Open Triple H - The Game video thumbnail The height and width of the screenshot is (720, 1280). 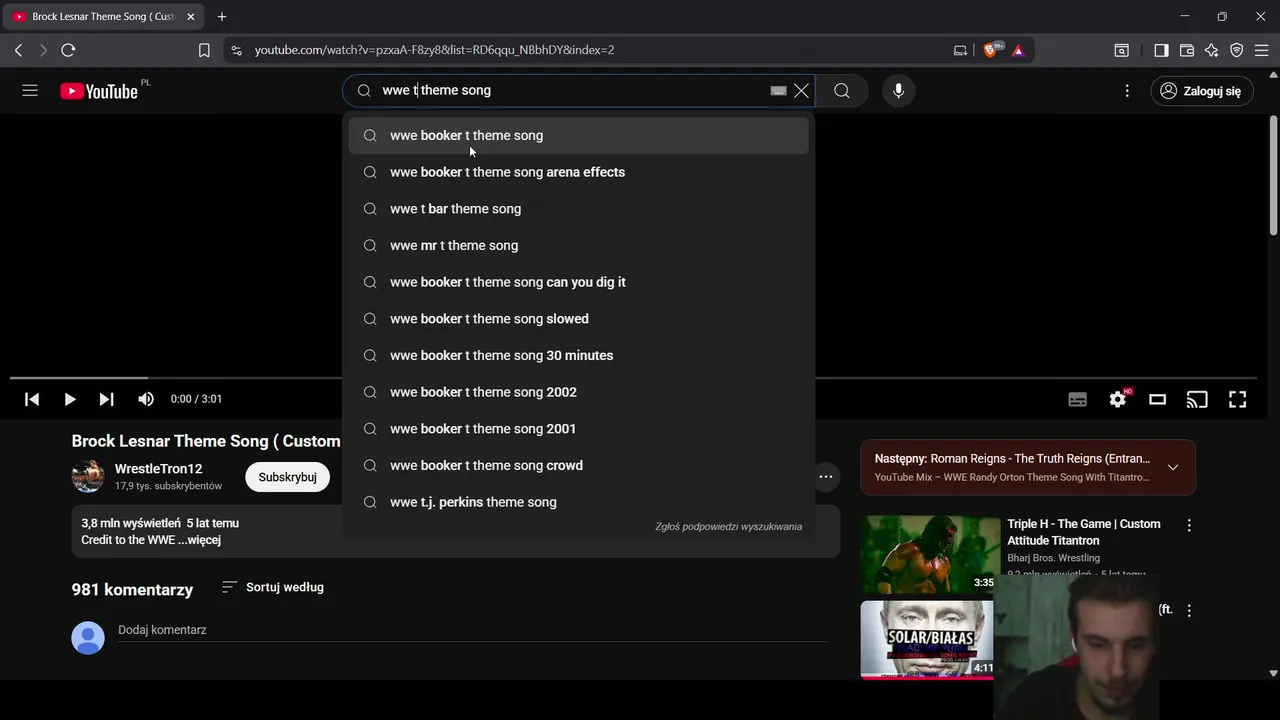pyautogui.click(x=930, y=554)
